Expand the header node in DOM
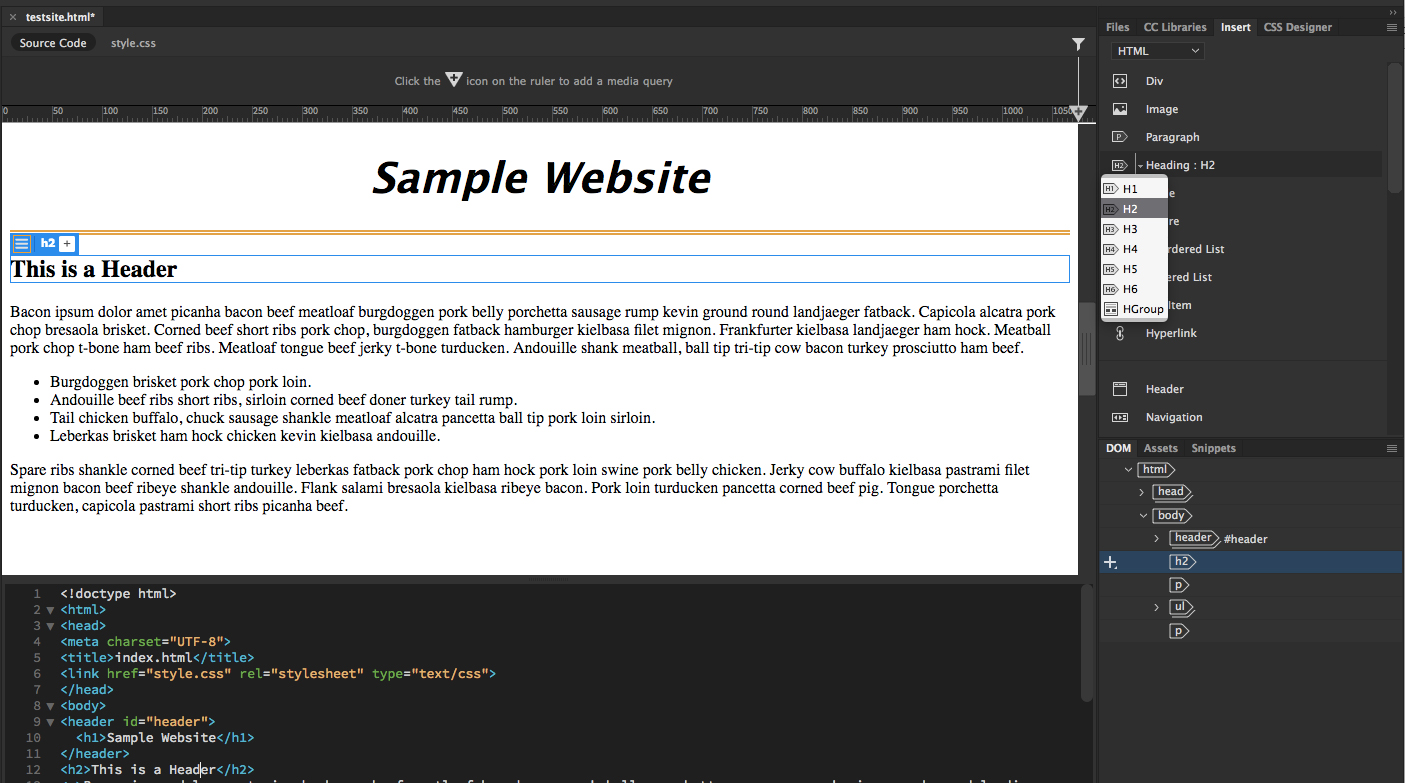 (1157, 539)
